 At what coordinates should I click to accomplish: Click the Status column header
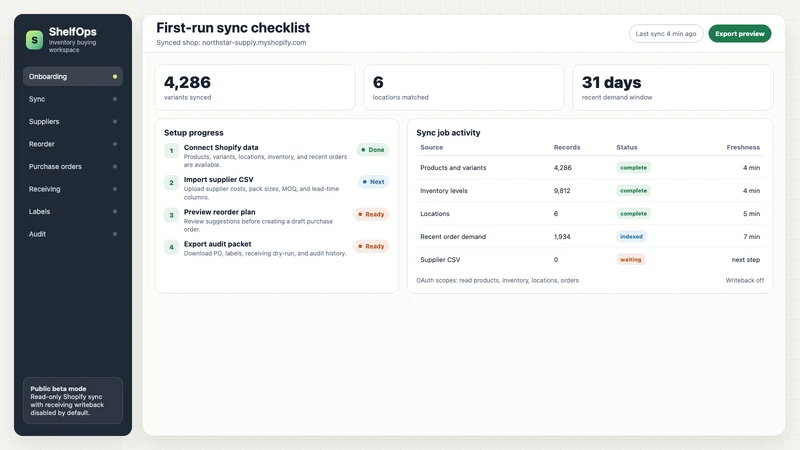click(x=627, y=147)
